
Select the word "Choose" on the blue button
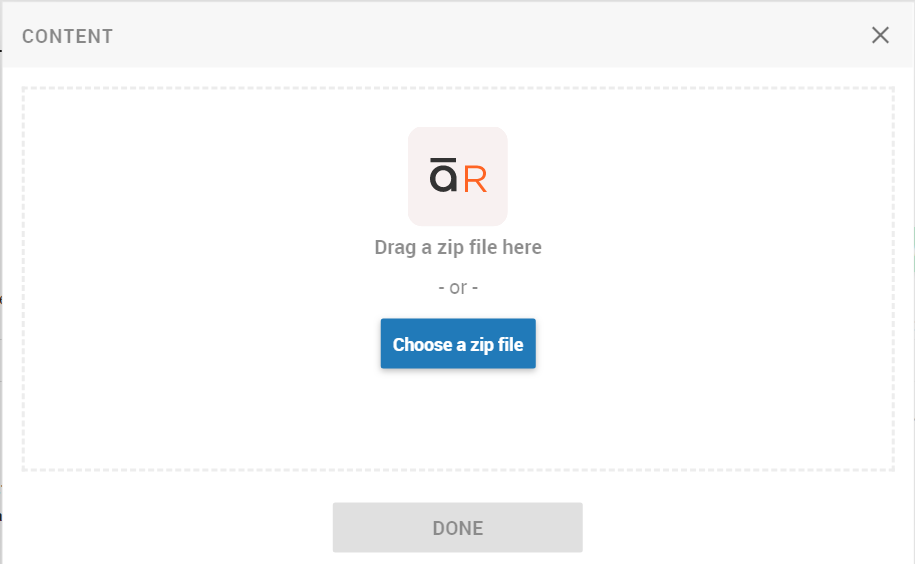click(422, 344)
